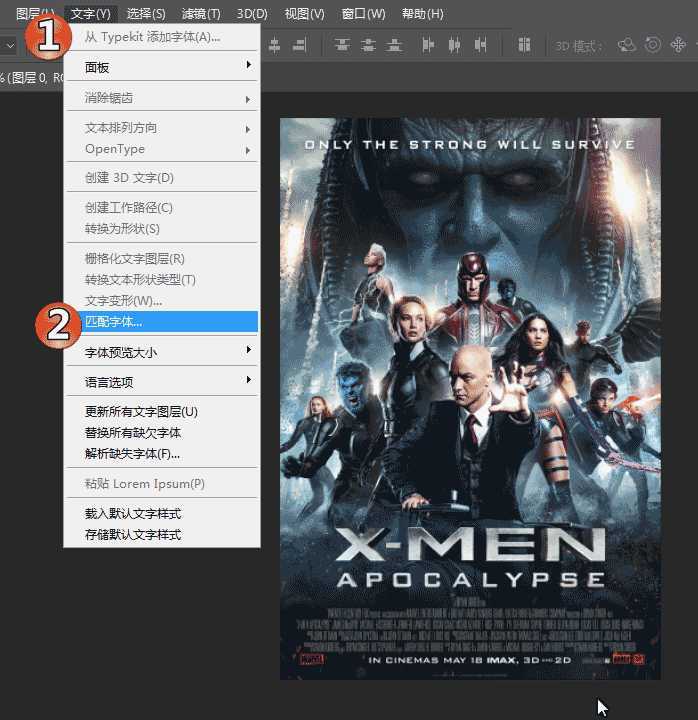Click Distribute bottom edges icon

point(395,45)
